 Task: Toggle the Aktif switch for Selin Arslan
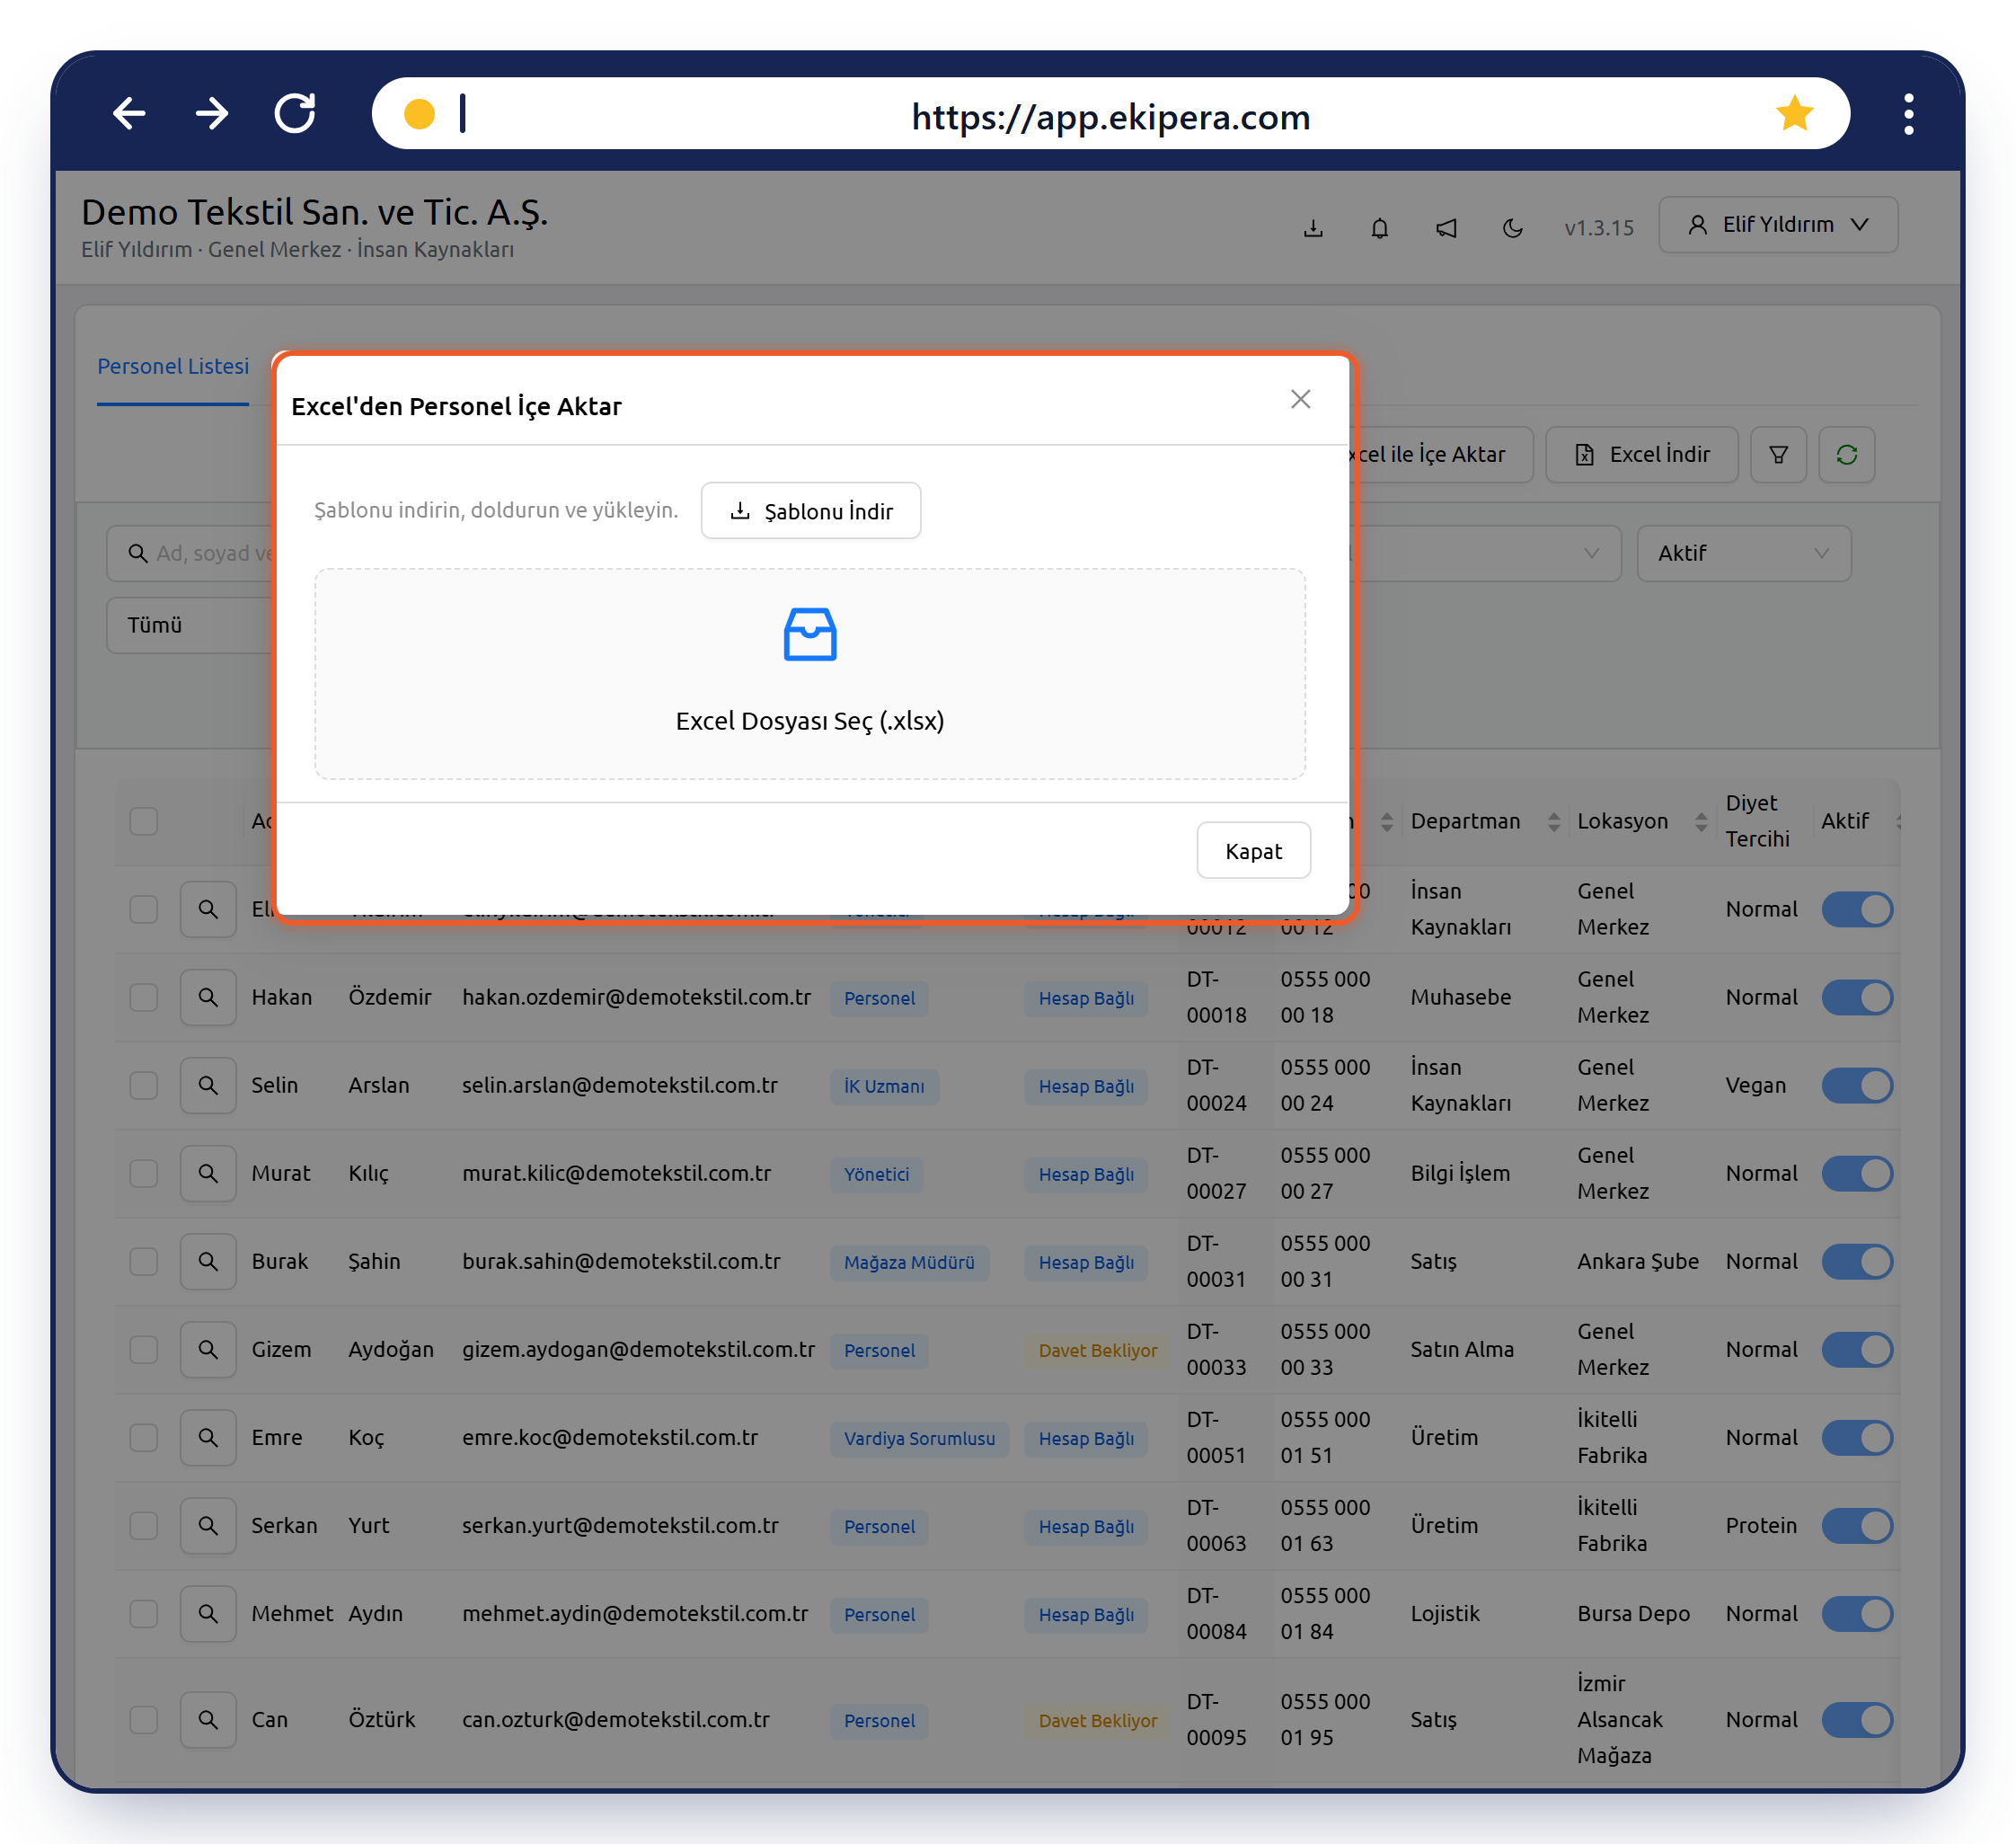coord(1857,1085)
